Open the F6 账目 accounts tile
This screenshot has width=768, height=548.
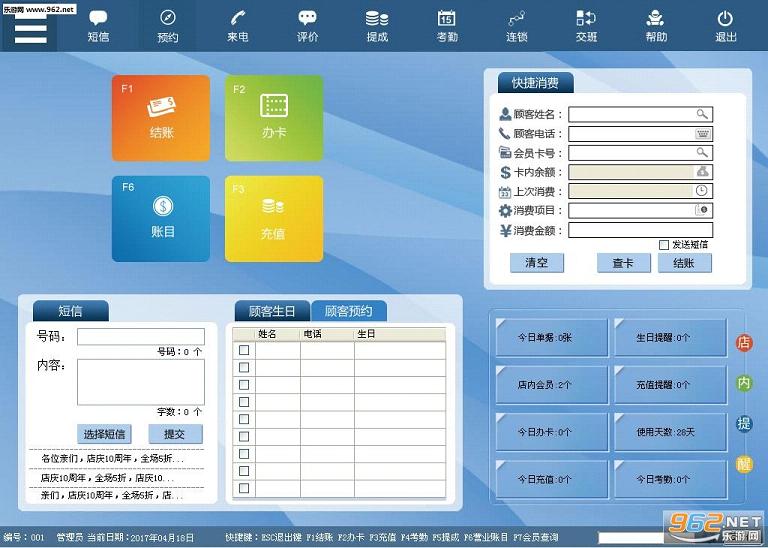[161, 219]
